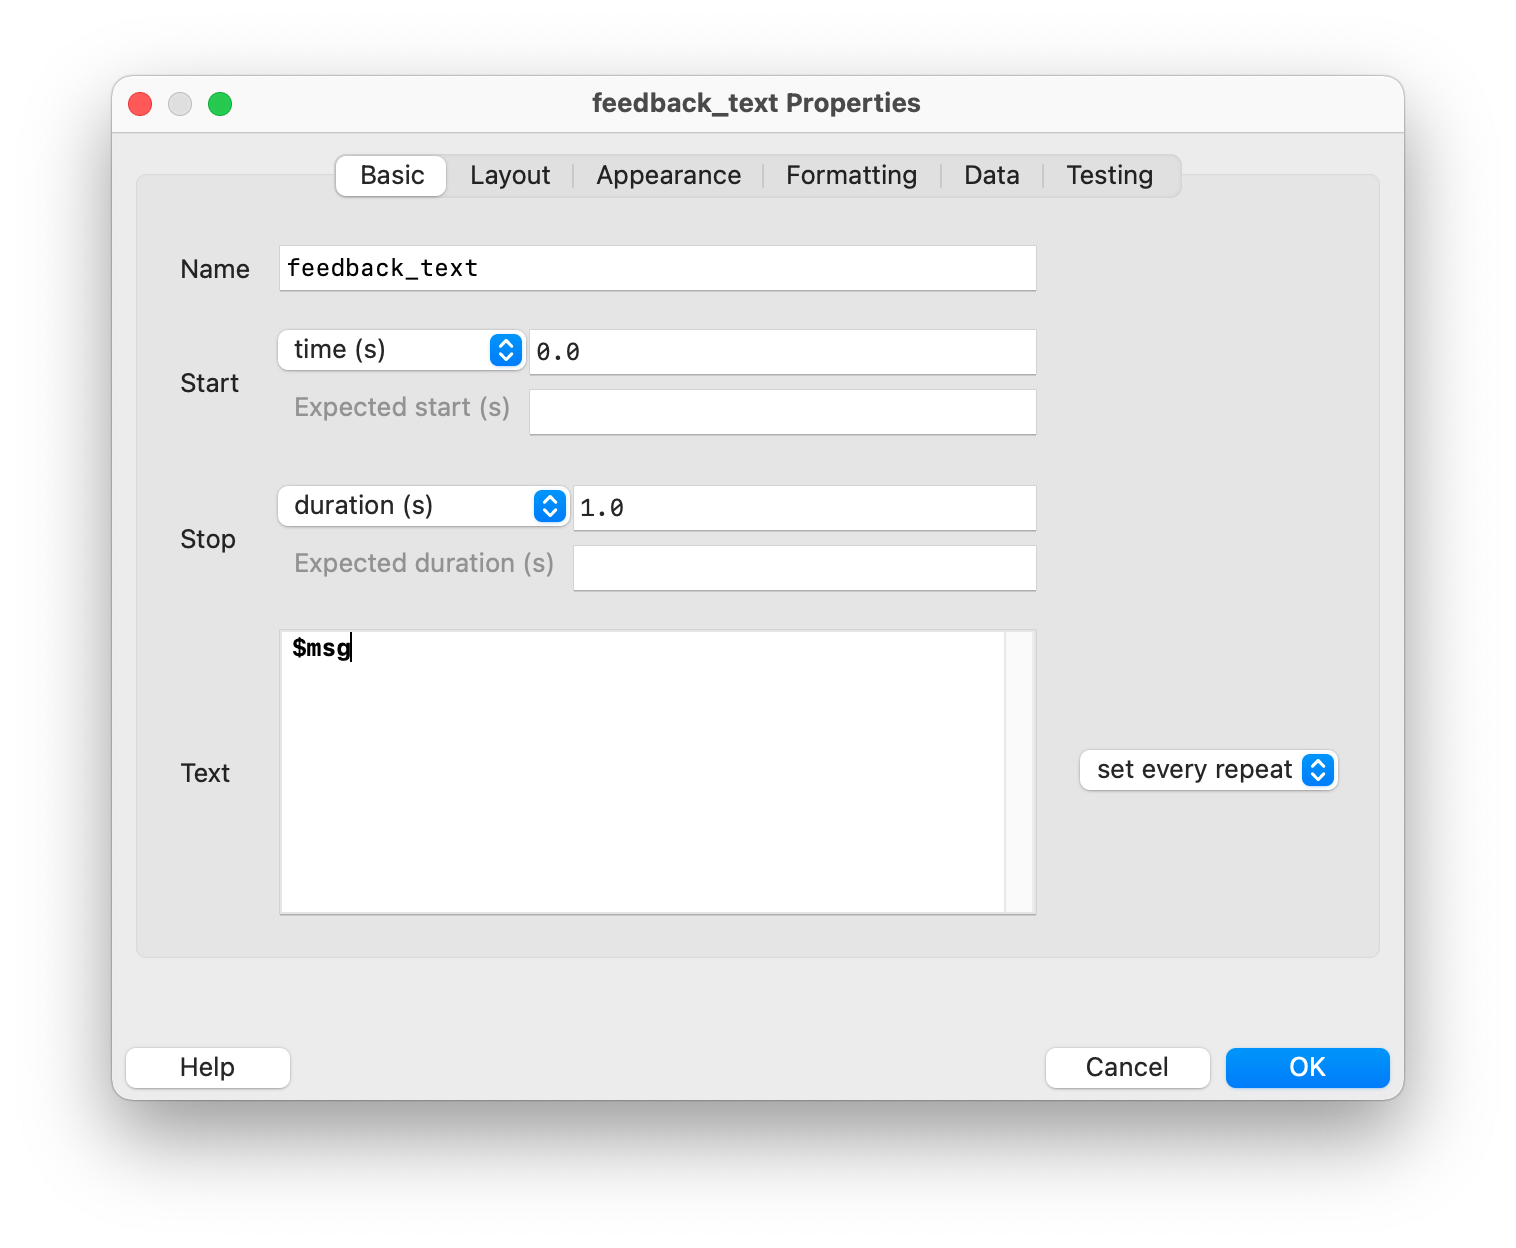The width and height of the screenshot is (1516, 1248).
Task: Open the 'set every repeat' dropdown
Action: point(1208,770)
